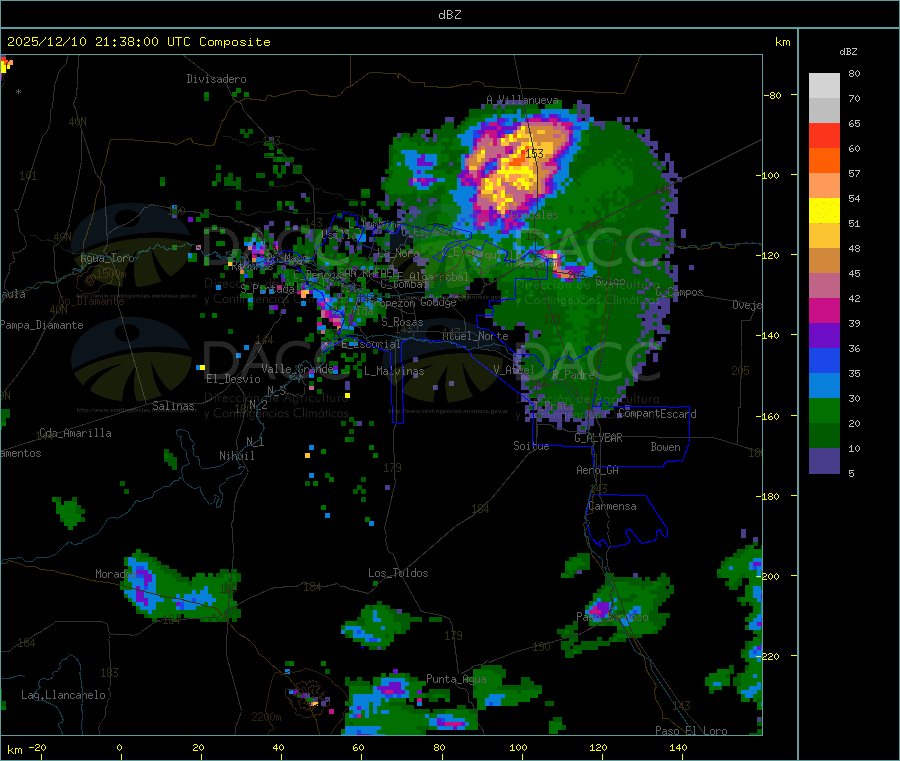Click the light blue 30–35 dBZ legend swatch
900x761 pixels.
pos(824,386)
